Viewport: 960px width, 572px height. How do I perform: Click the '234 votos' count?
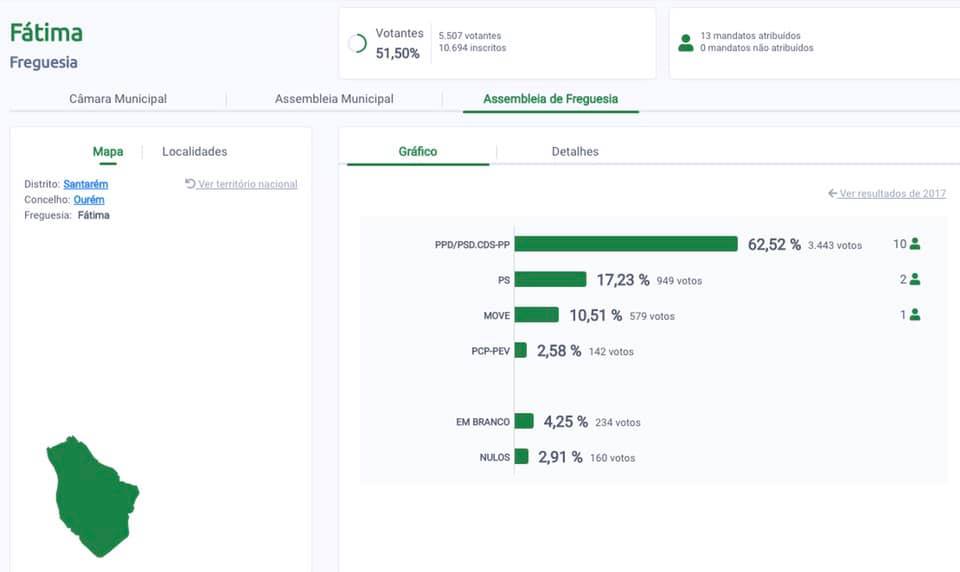(618, 423)
